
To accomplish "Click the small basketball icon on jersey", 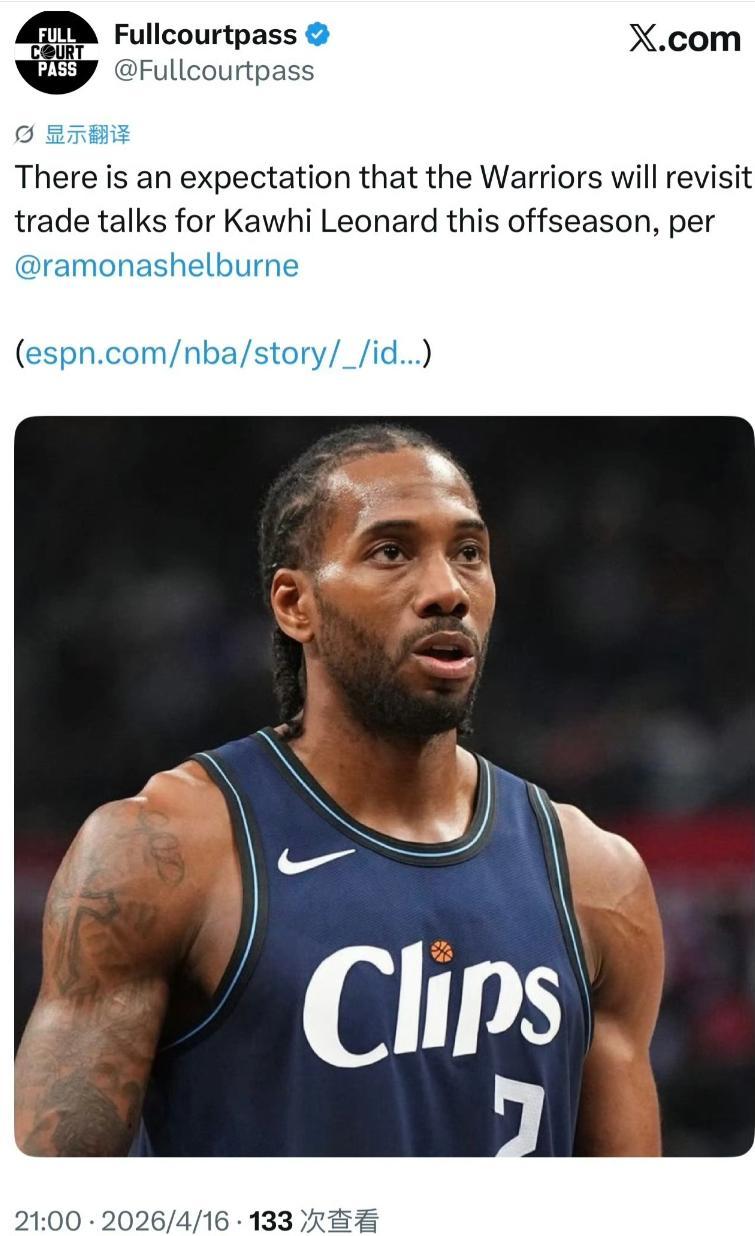I will point(441,951).
